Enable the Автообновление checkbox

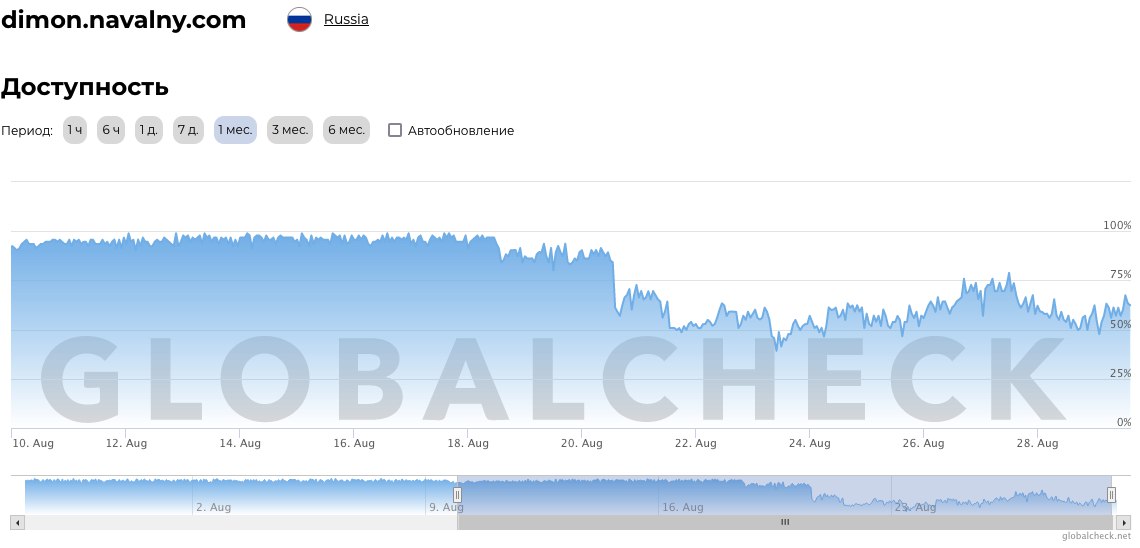pyautogui.click(x=395, y=130)
